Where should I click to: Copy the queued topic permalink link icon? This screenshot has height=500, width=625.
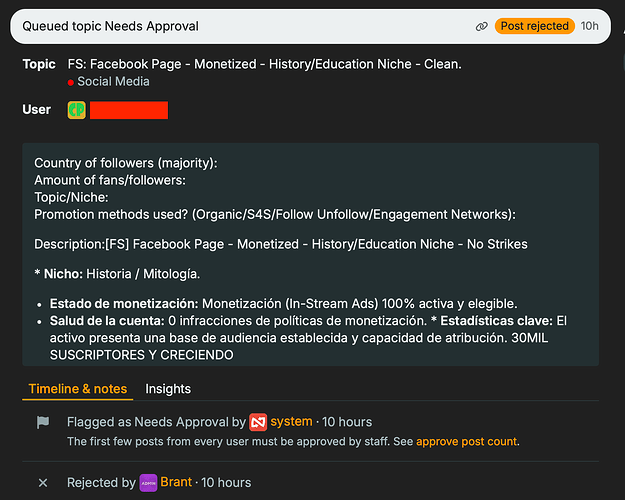(482, 27)
